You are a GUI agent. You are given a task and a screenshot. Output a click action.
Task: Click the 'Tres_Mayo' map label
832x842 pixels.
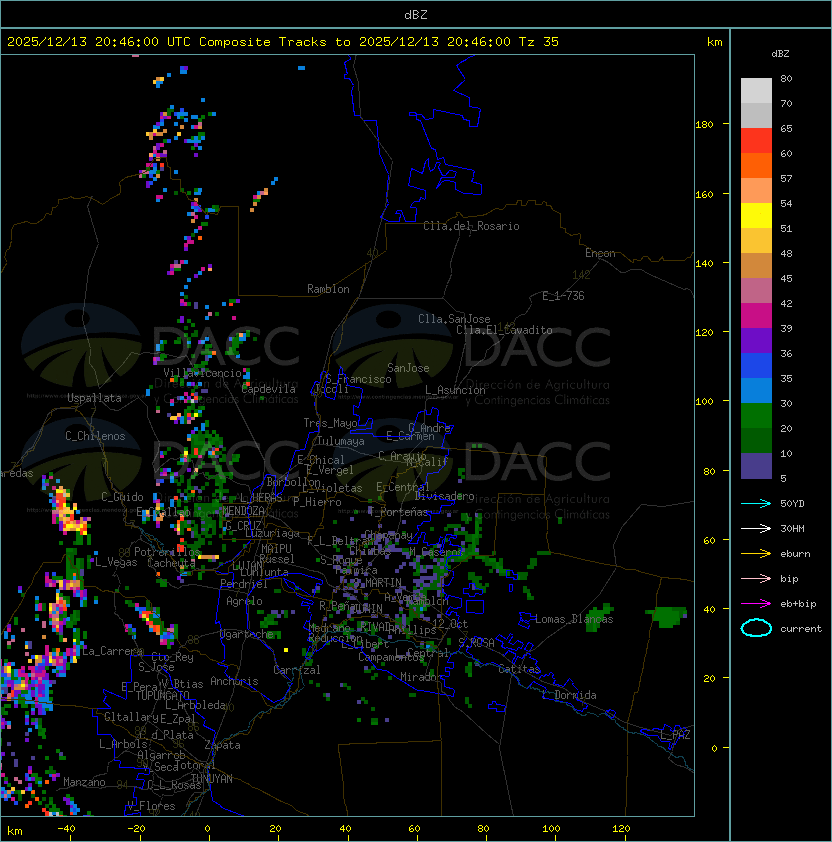[330, 423]
